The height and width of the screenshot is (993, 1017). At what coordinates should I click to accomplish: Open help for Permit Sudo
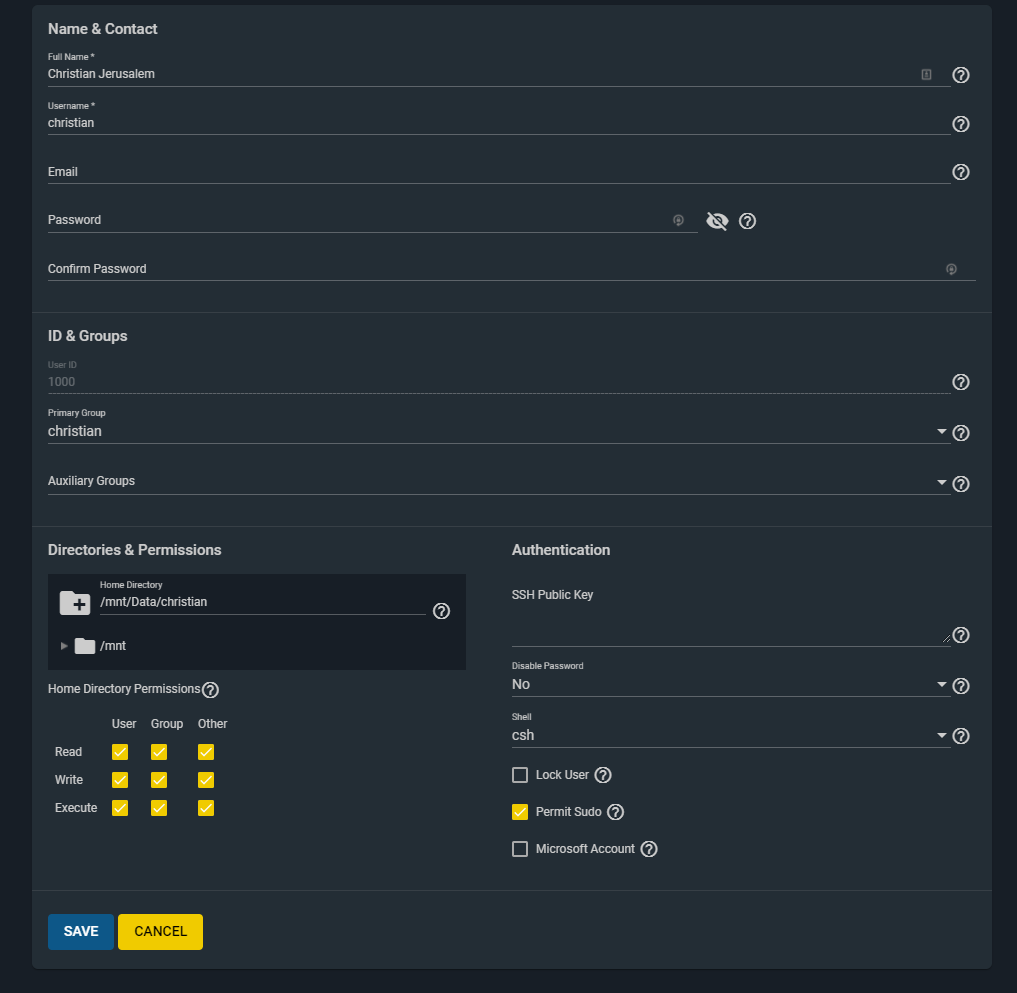click(x=615, y=812)
